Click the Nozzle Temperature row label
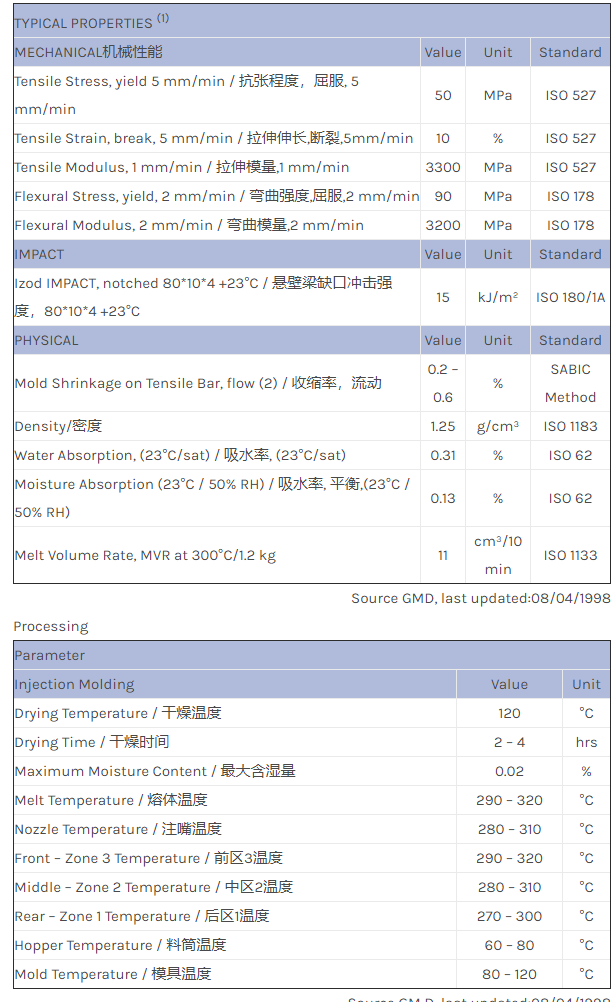This screenshot has height=1002, width=616. point(118,829)
